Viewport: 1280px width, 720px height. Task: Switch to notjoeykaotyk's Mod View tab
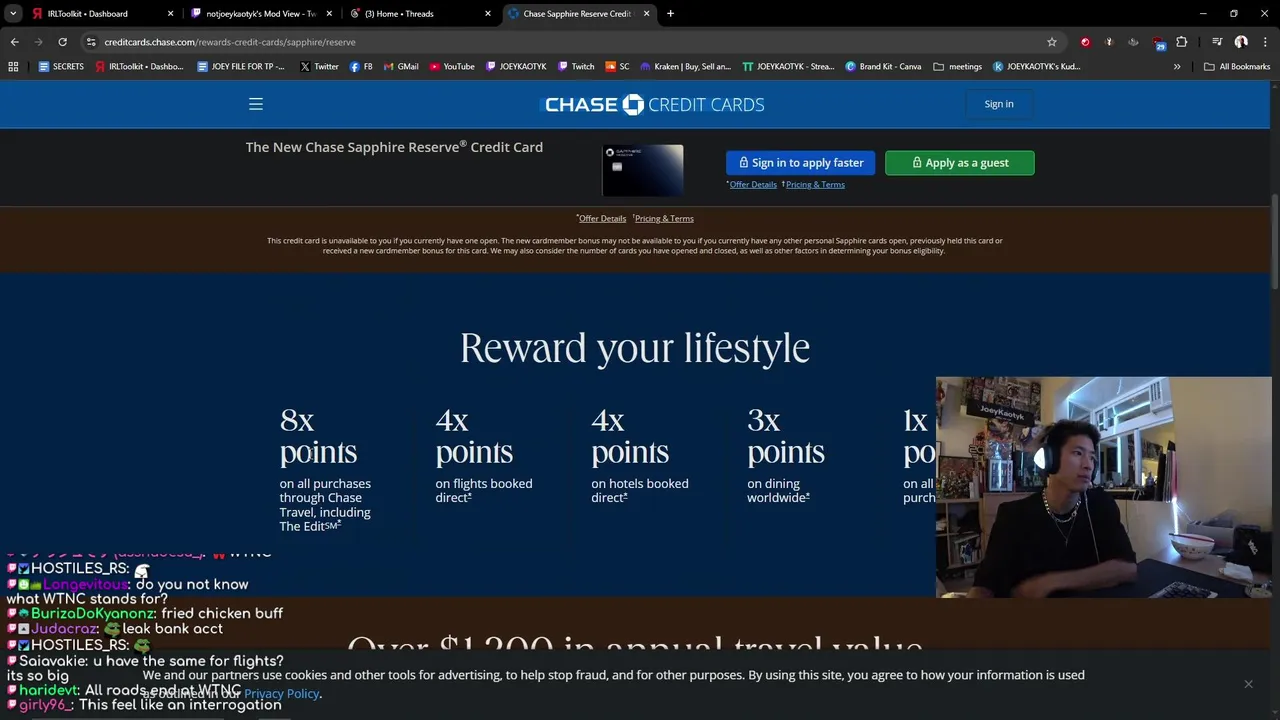pyautogui.click(x=260, y=14)
